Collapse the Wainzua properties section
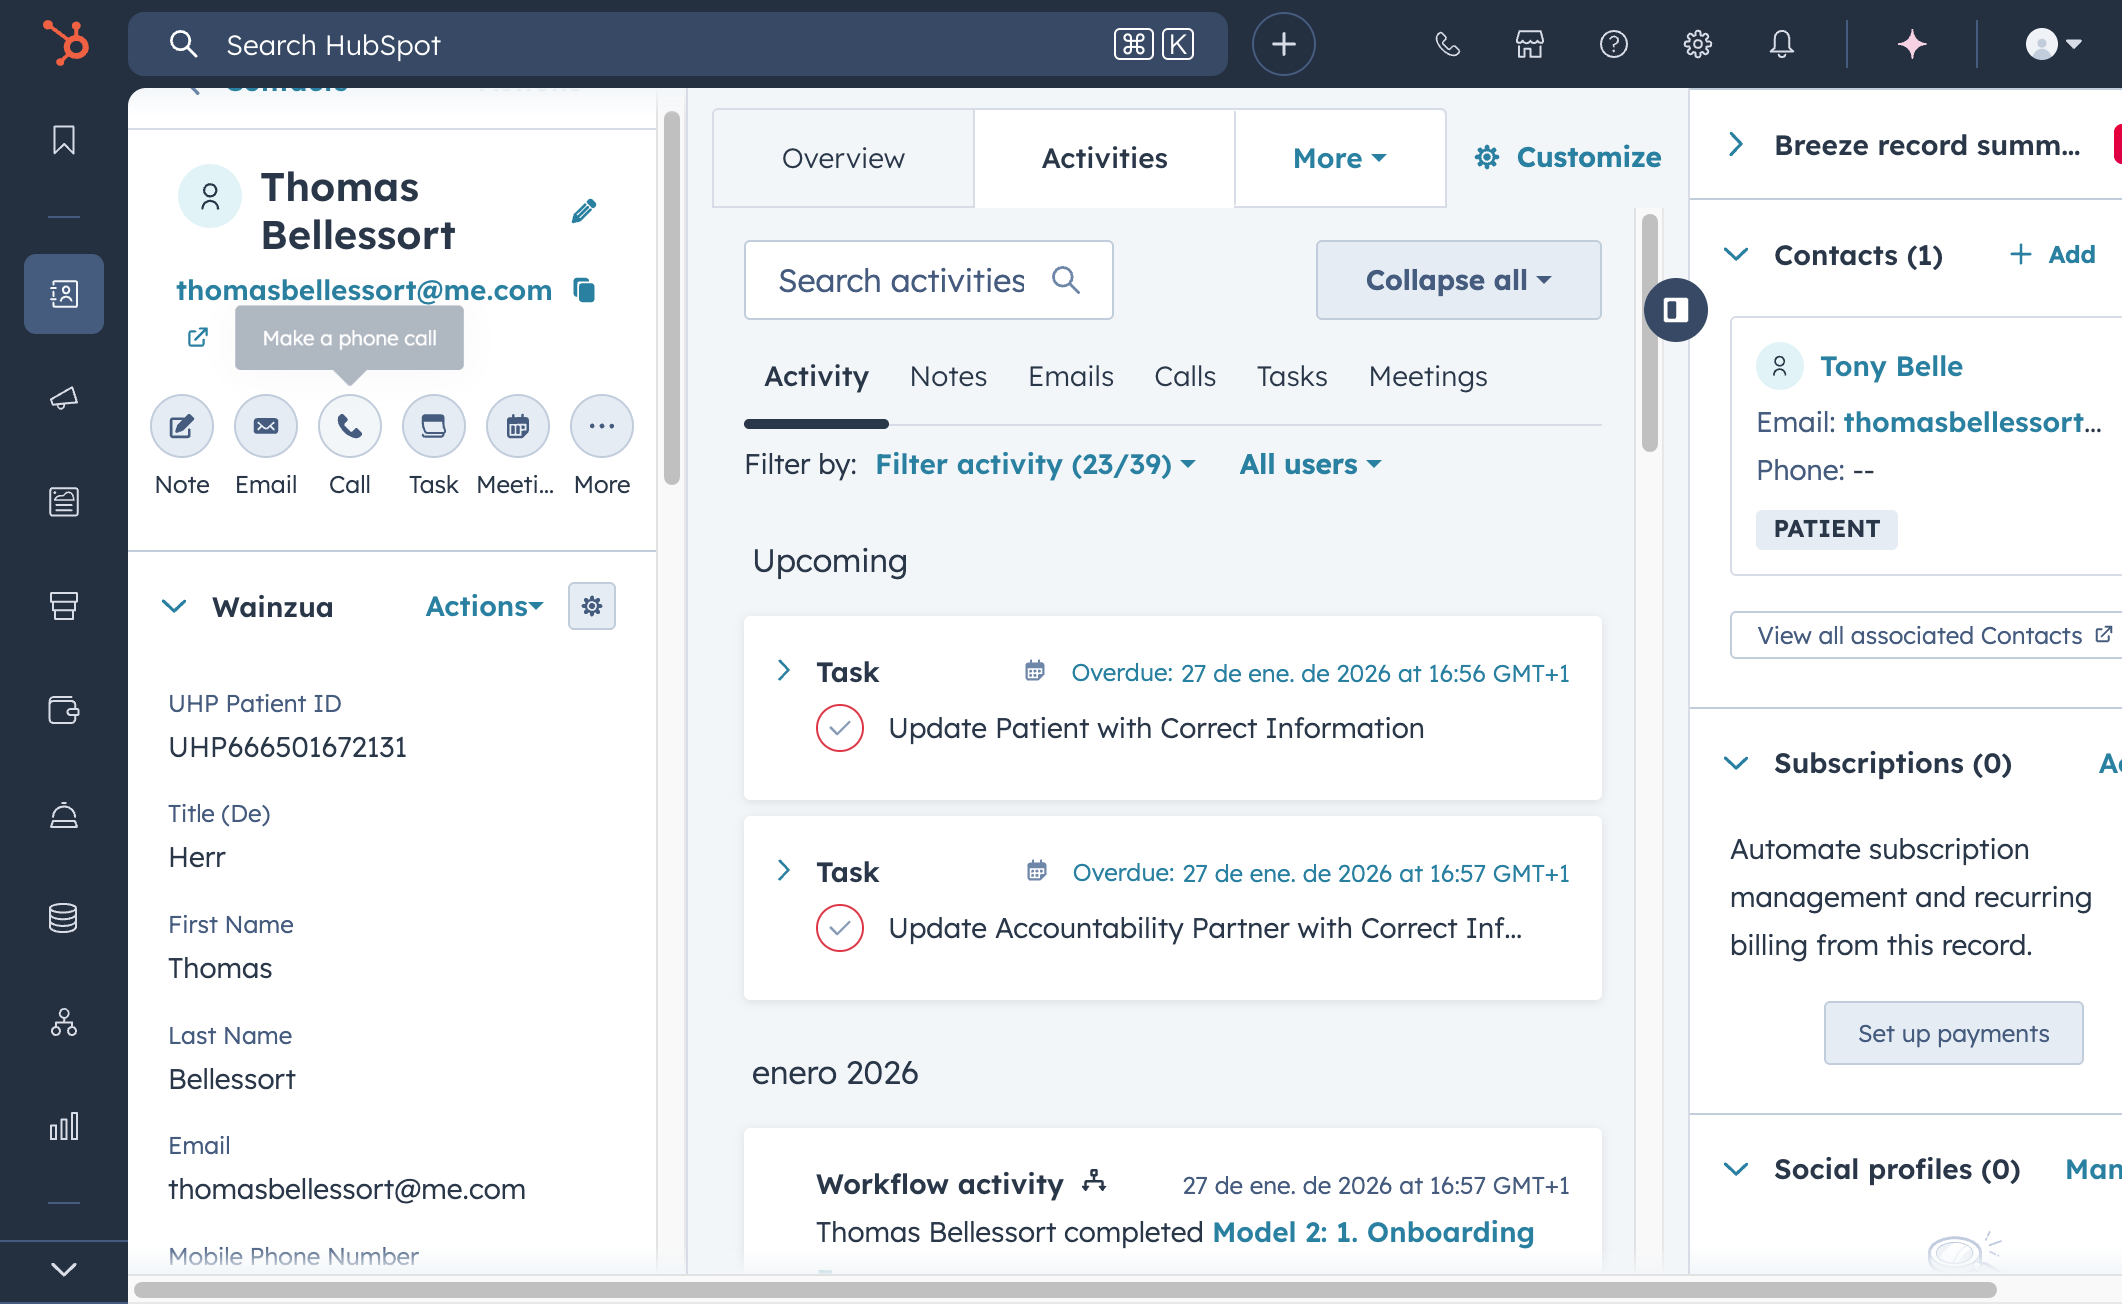 pos(174,607)
